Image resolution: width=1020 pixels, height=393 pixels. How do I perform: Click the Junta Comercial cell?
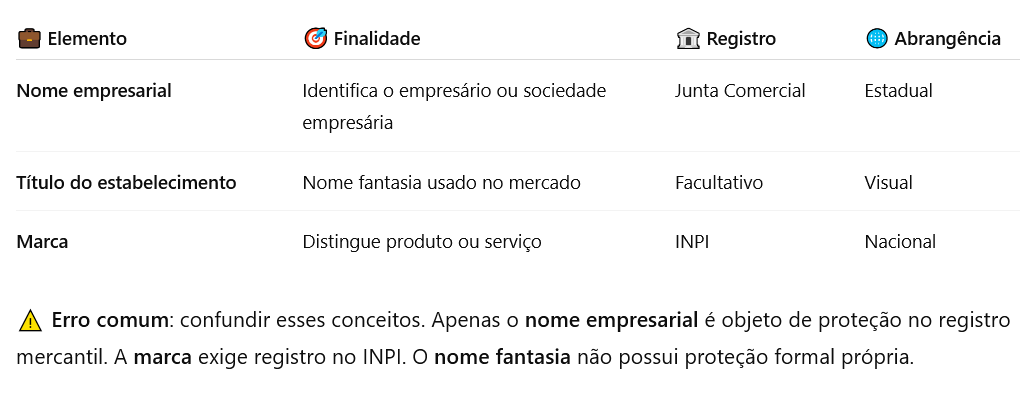(740, 91)
